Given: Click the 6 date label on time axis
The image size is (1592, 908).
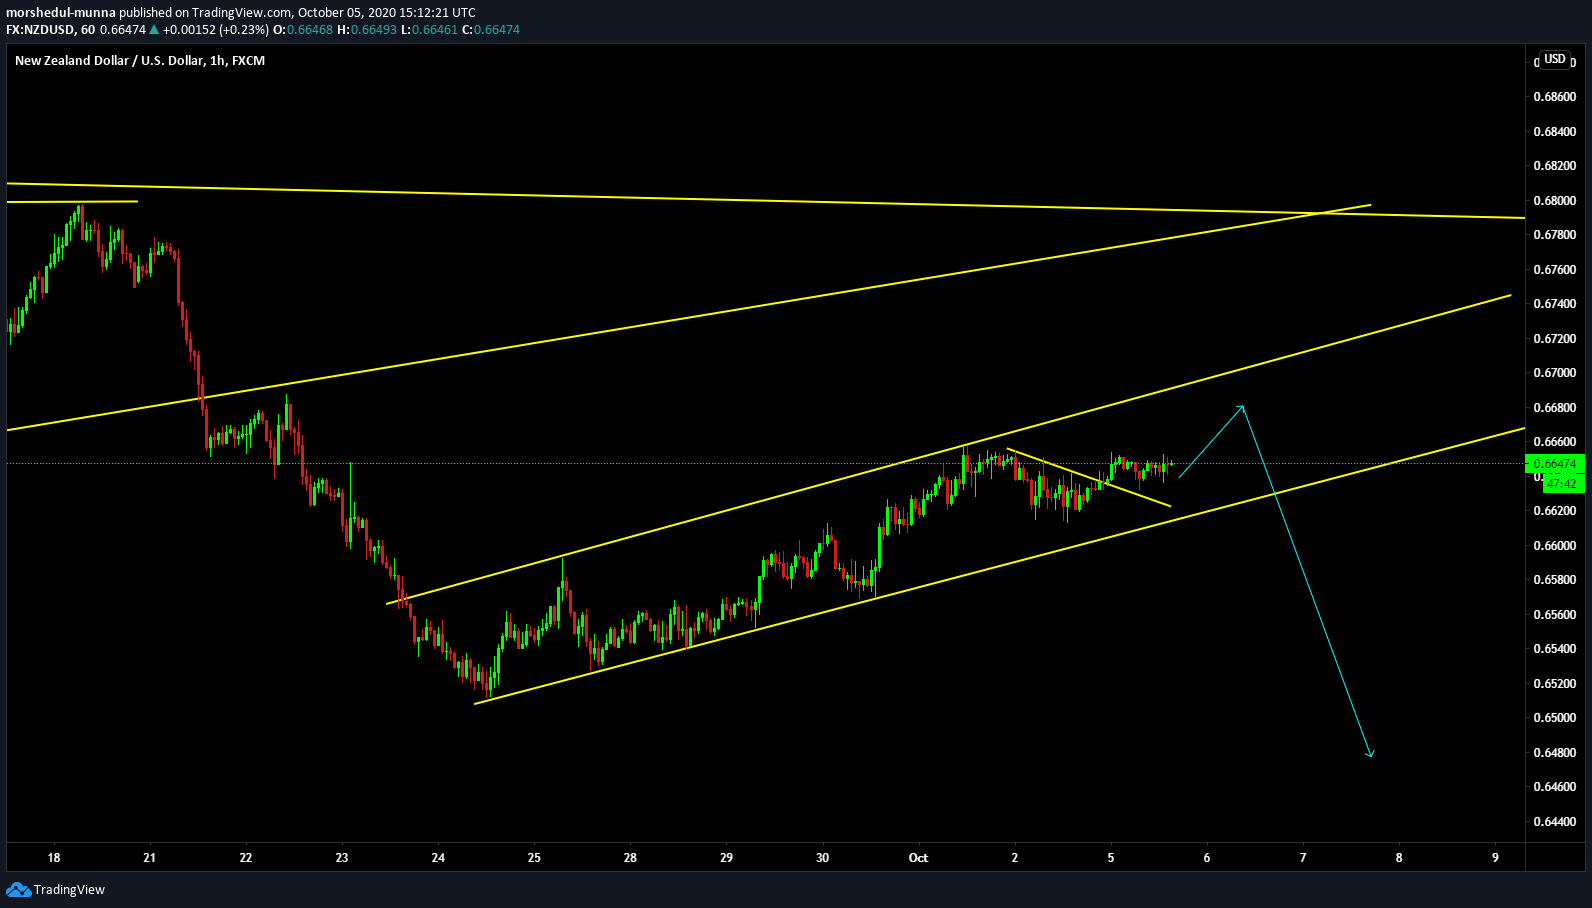Looking at the screenshot, I should [x=1207, y=858].
